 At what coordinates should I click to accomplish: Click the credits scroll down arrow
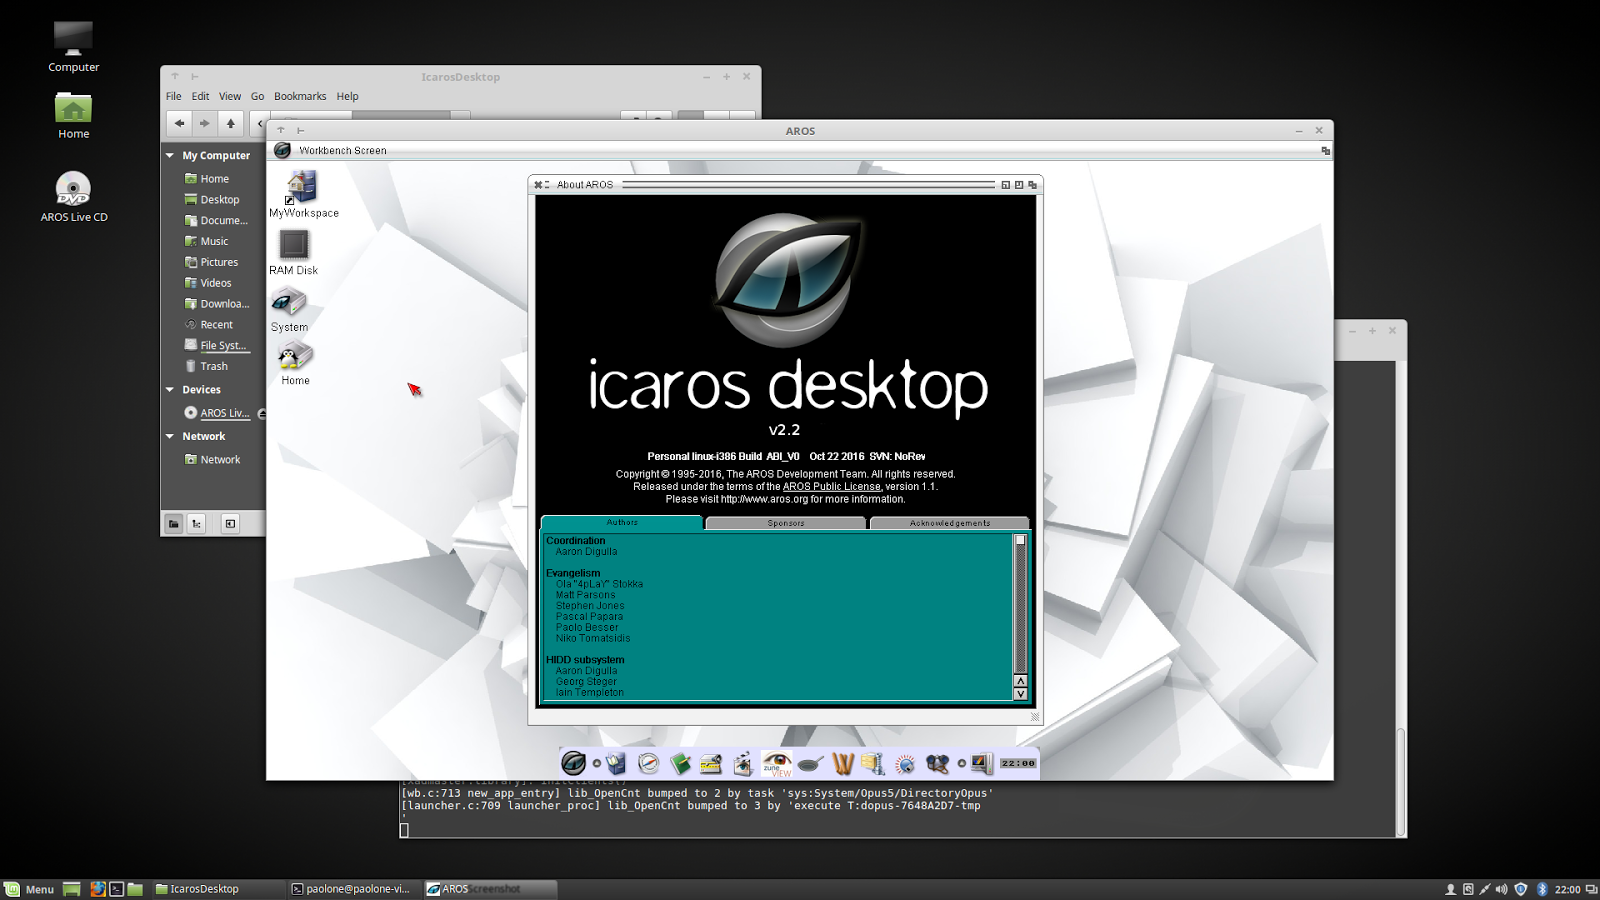[1020, 693]
